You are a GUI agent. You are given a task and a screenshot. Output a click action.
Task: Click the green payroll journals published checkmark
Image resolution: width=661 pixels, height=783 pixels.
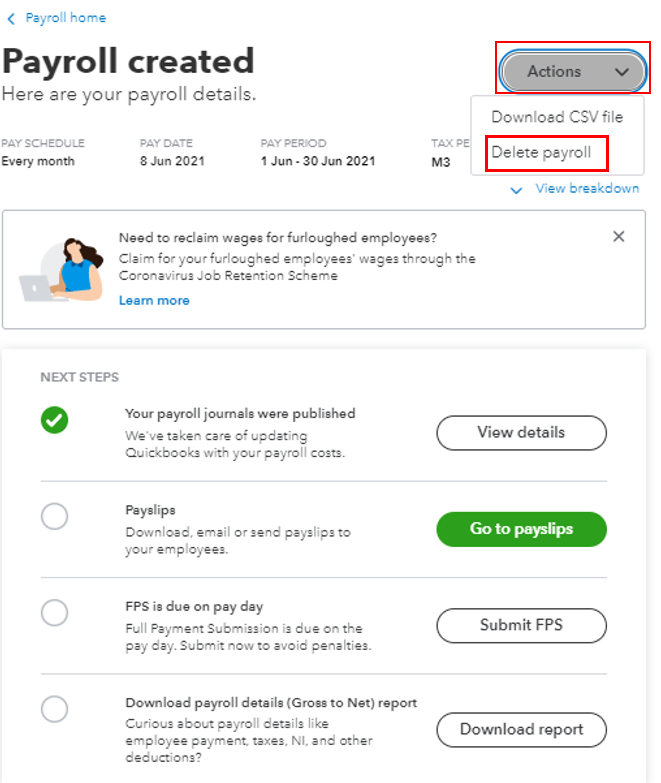point(55,421)
